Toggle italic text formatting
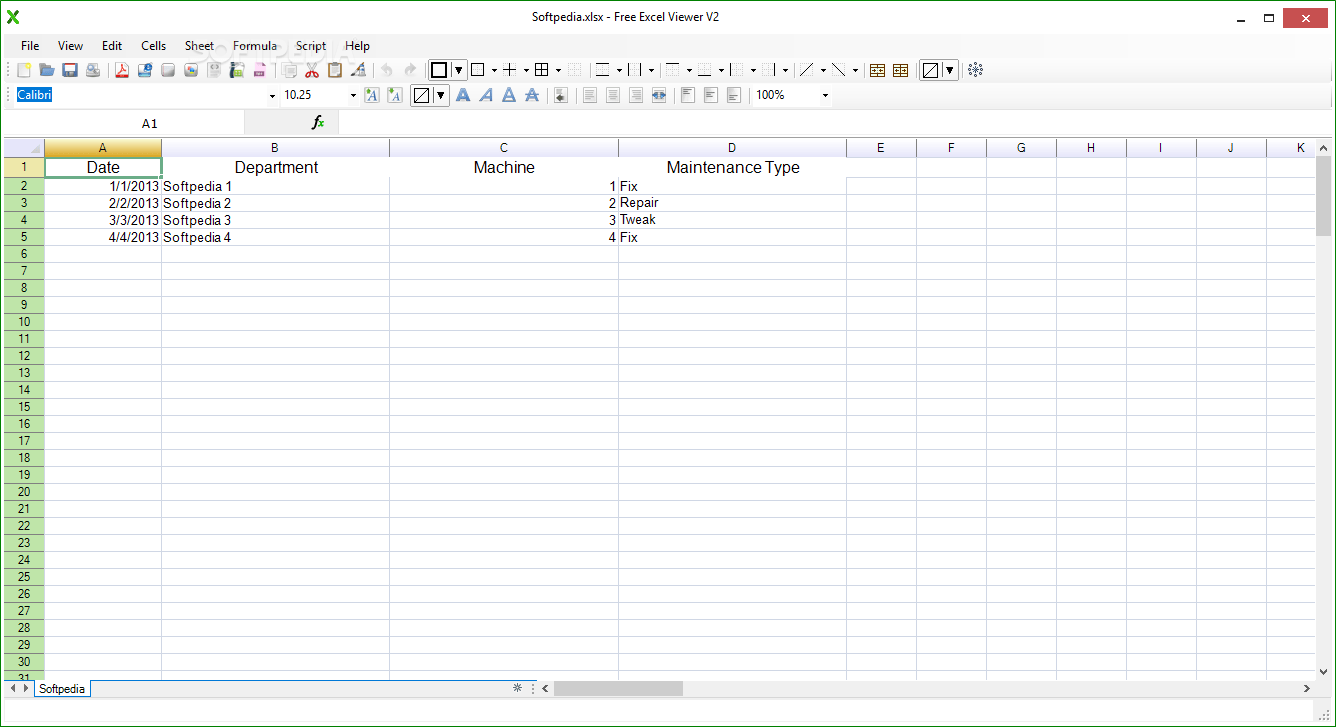The width and height of the screenshot is (1336, 727). coord(486,95)
